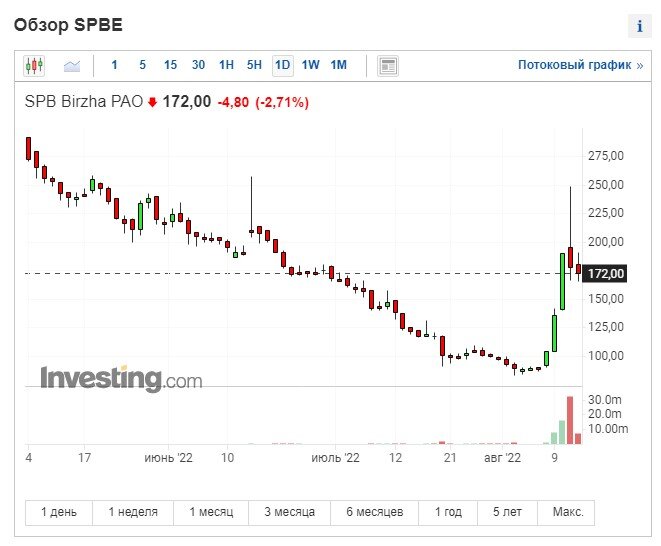Click the SPB Birzha PAO name

[83, 102]
